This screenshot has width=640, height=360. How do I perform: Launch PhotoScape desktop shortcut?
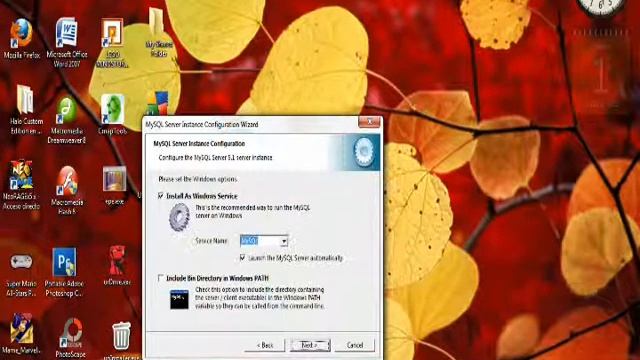click(x=70, y=338)
